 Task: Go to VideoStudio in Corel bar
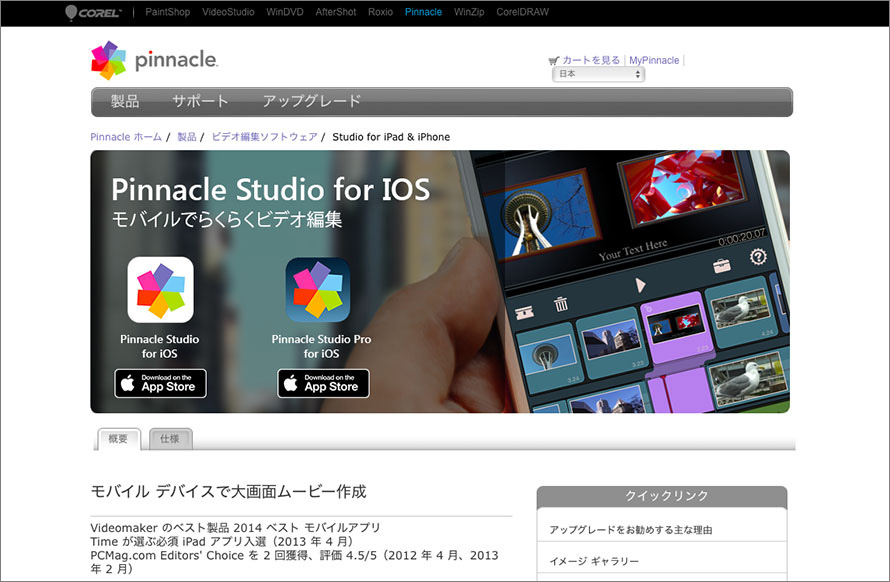tap(228, 12)
